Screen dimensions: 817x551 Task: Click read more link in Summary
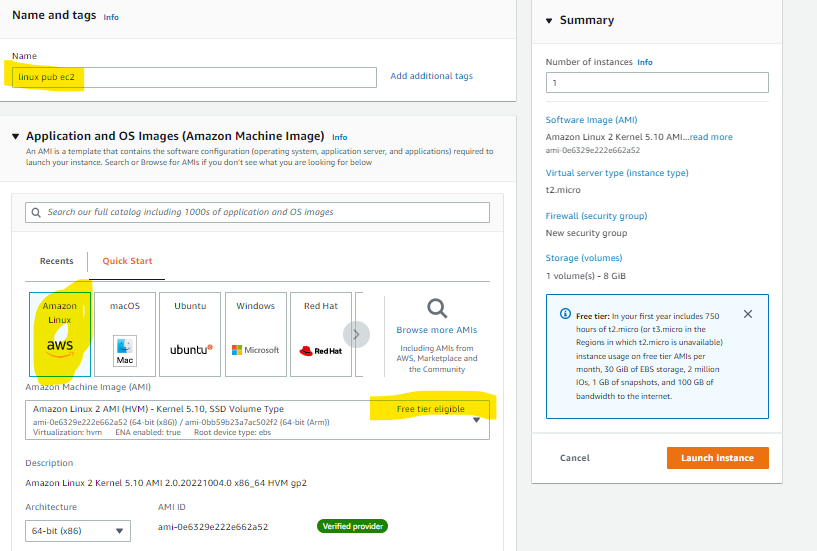click(x=711, y=137)
